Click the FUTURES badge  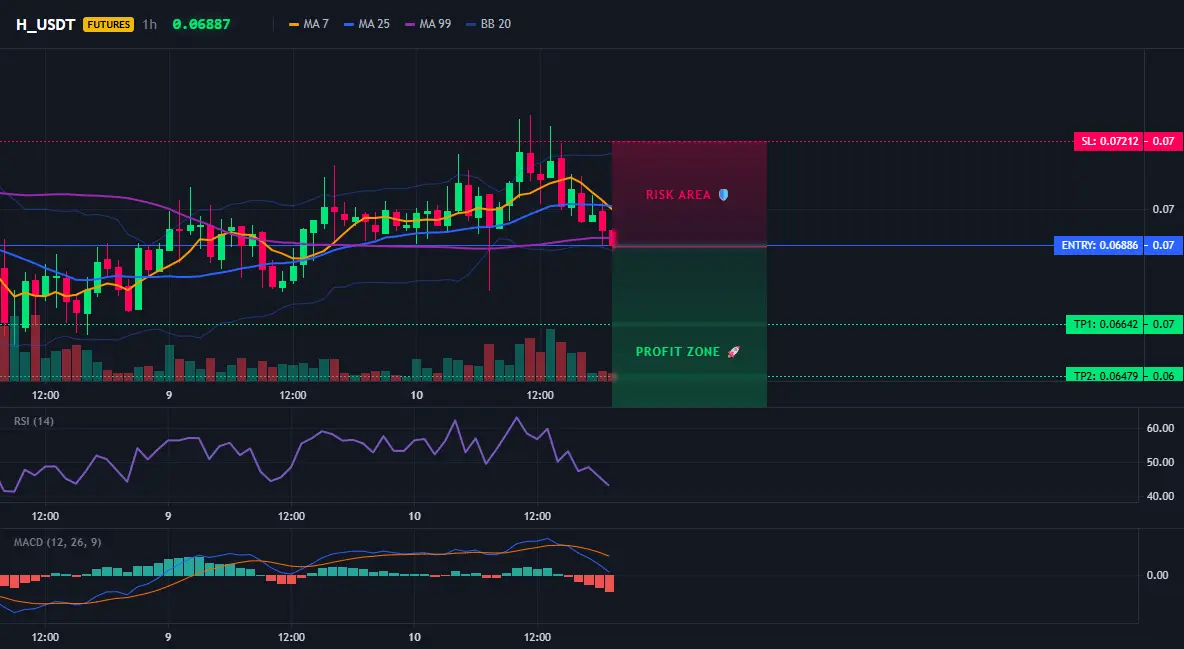click(109, 24)
